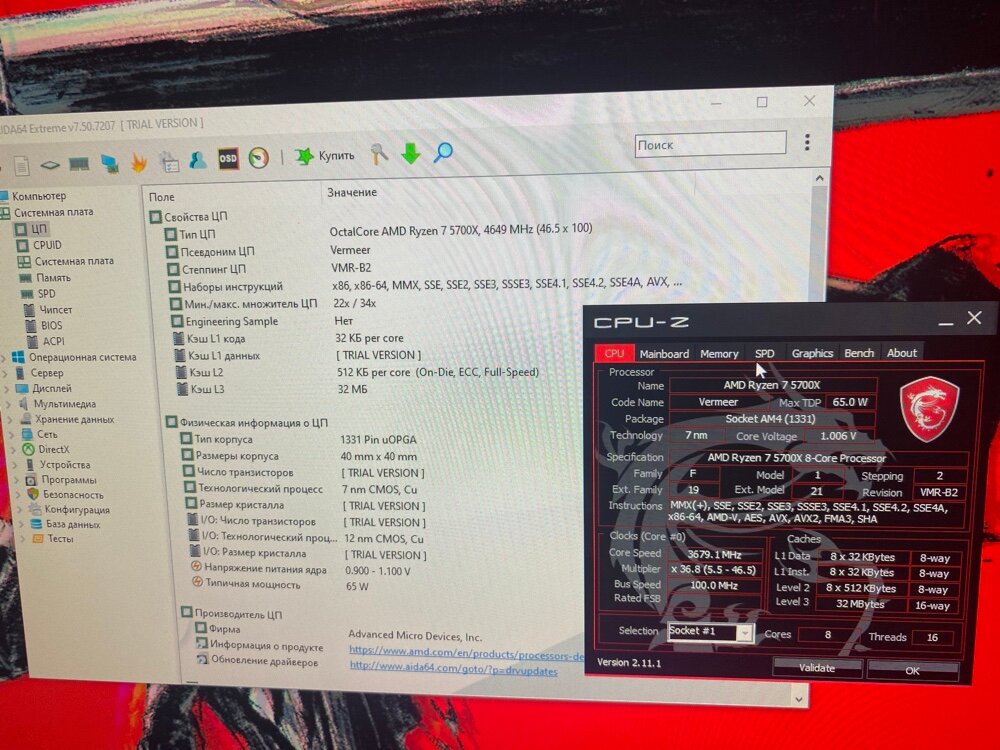
Task: Switch to SPD tab in CPU-Z
Action: (764, 353)
